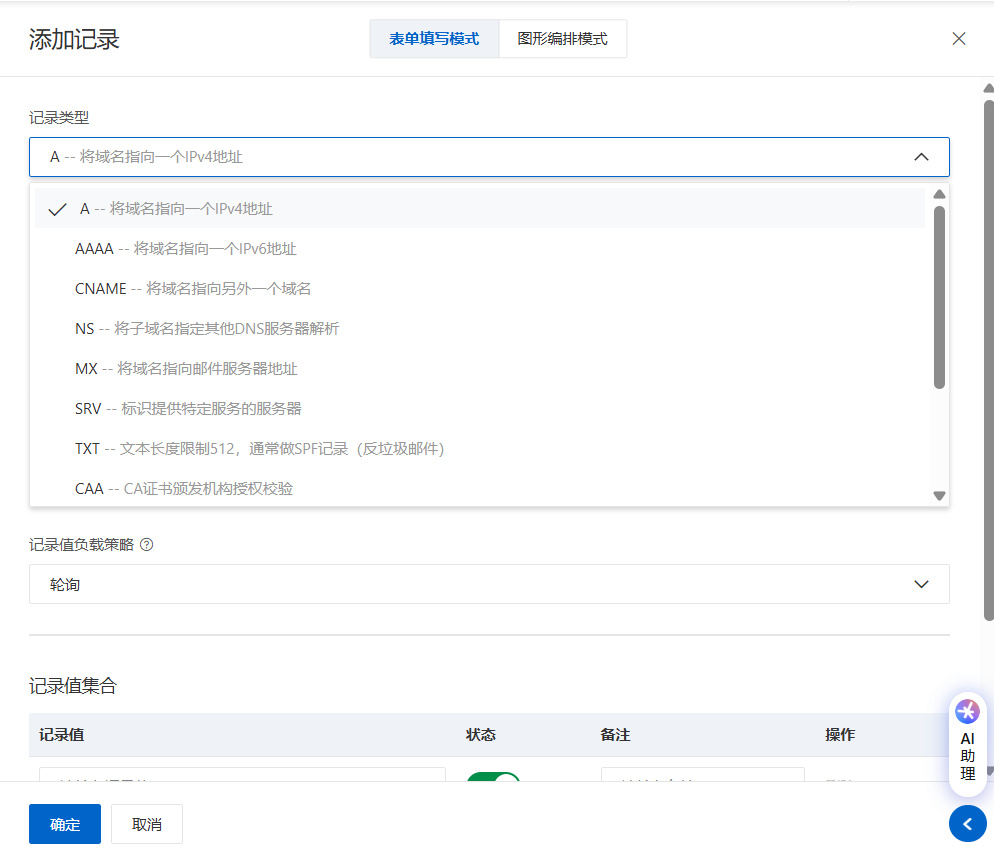Switch to 表单填写模式 tab

[x=434, y=39]
